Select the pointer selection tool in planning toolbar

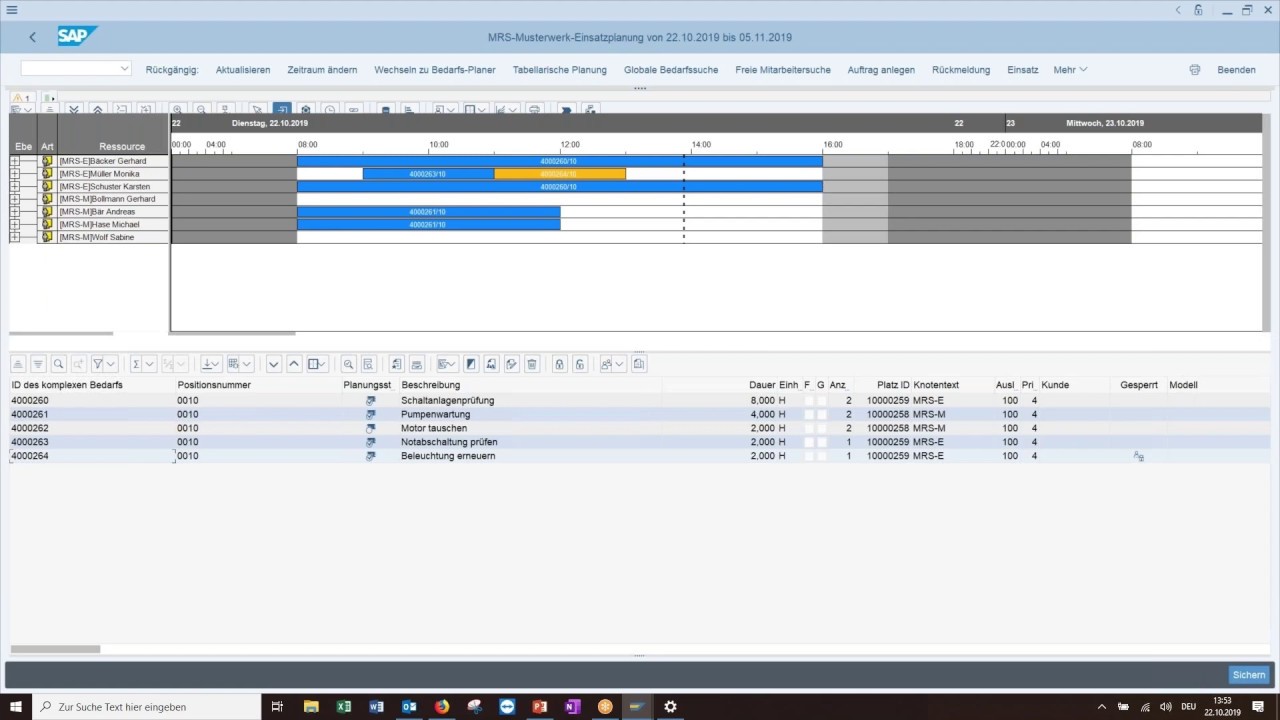click(257, 110)
